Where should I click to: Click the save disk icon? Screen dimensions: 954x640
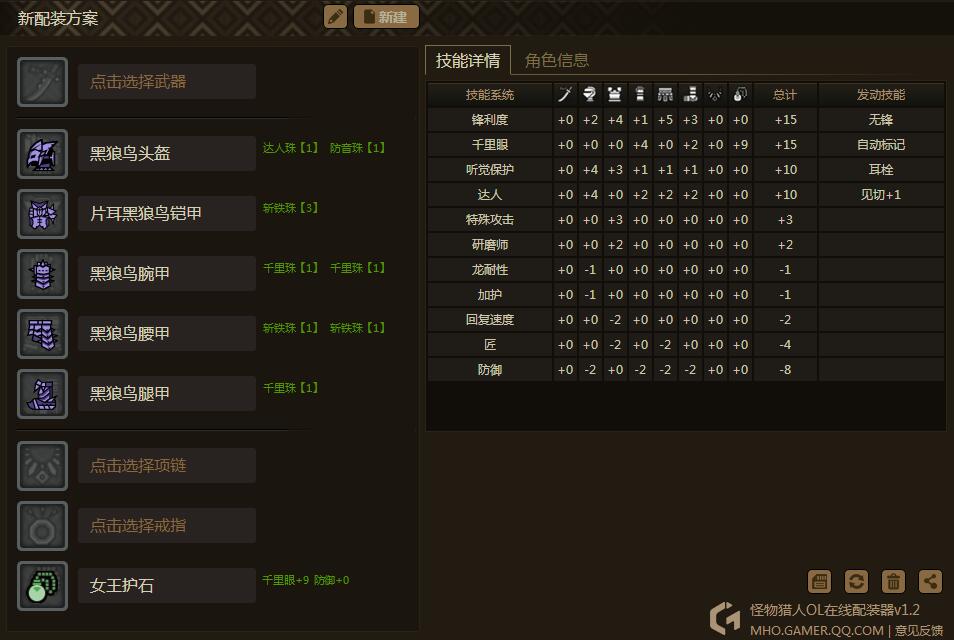click(x=820, y=582)
